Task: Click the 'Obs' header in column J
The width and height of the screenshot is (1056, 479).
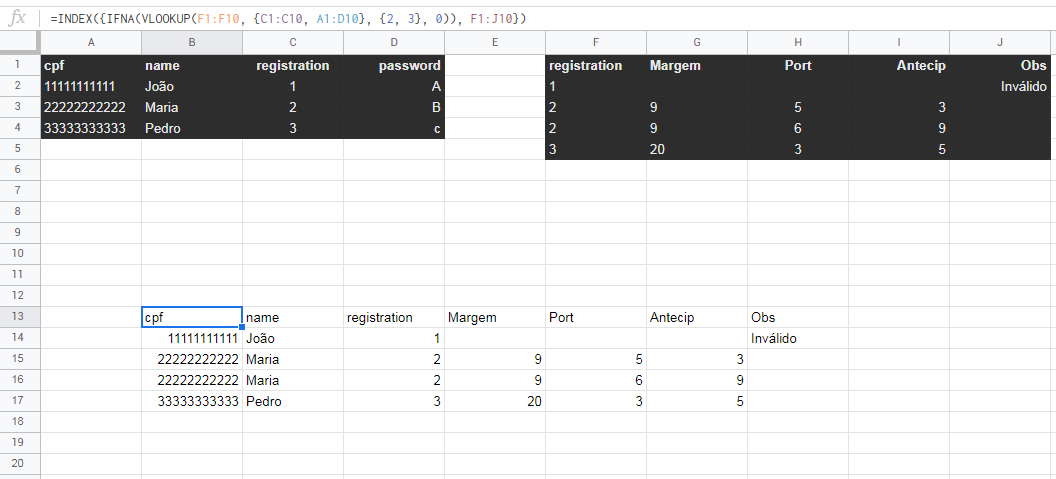Action: (x=1000, y=65)
